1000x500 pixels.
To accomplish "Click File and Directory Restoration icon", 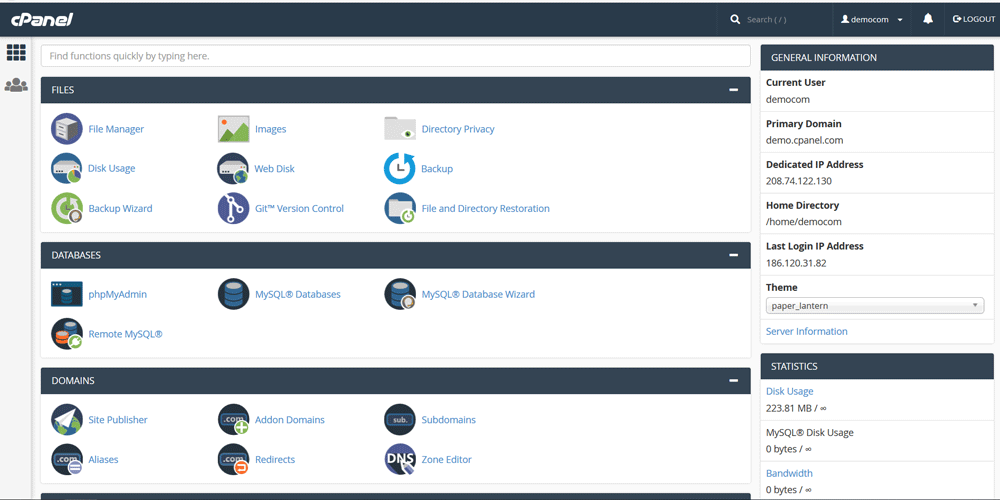I will pyautogui.click(x=400, y=208).
